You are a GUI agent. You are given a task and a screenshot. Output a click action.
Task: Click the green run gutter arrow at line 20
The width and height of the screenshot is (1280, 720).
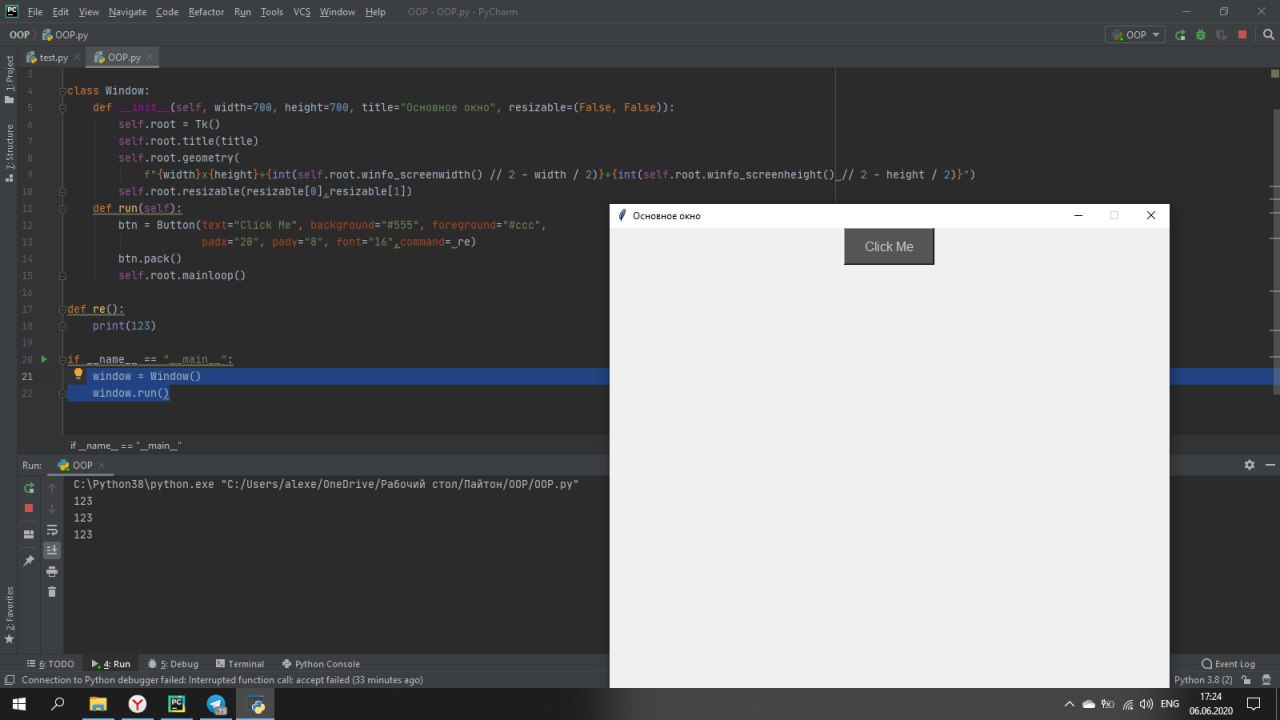pos(44,359)
